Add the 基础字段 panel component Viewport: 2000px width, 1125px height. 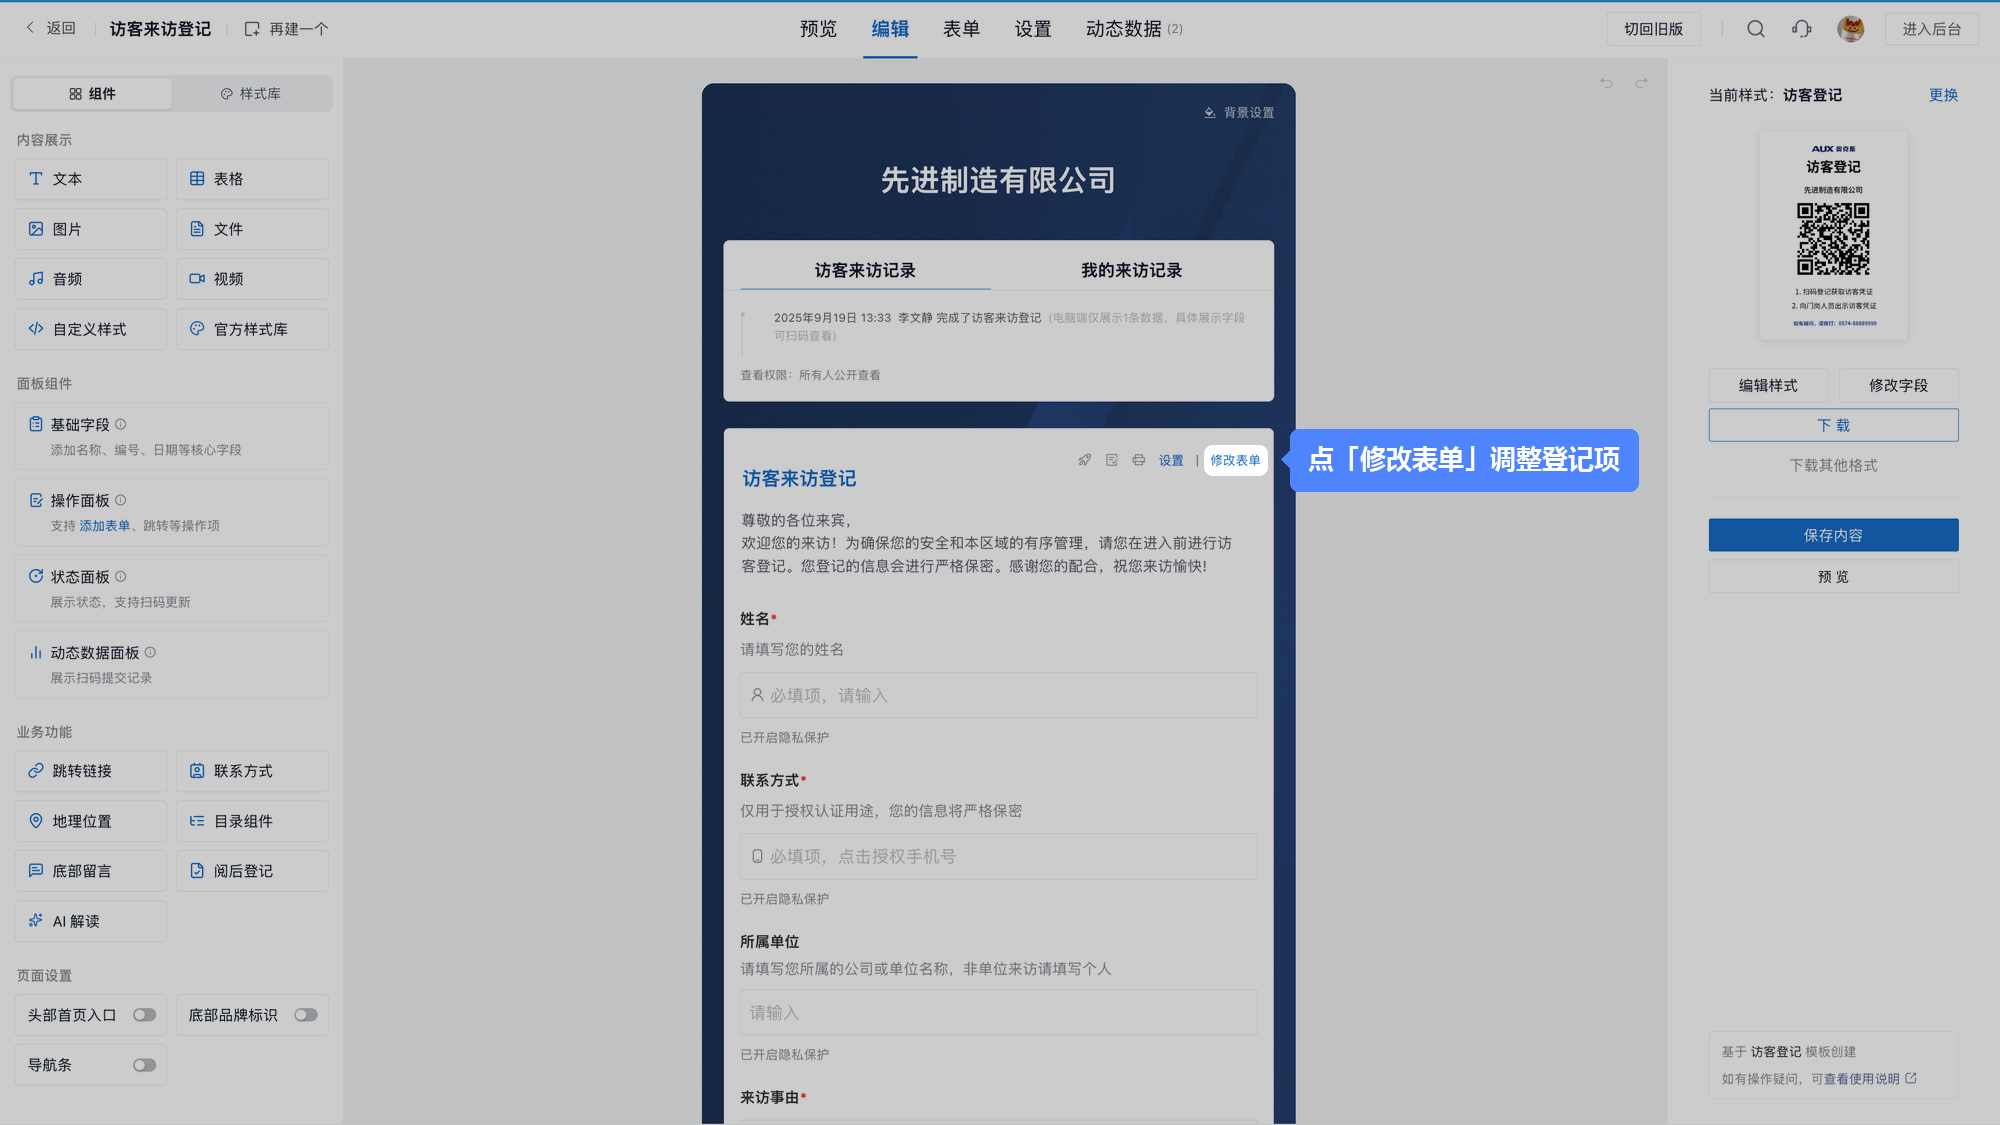coord(172,436)
